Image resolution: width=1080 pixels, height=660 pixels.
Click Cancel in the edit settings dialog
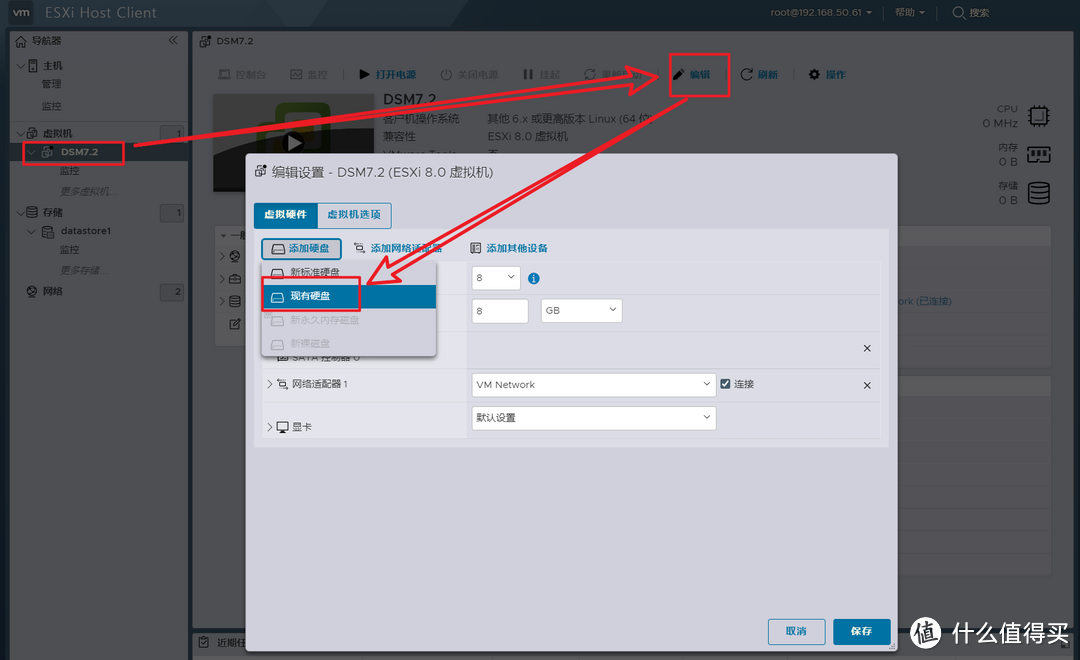click(x=796, y=631)
